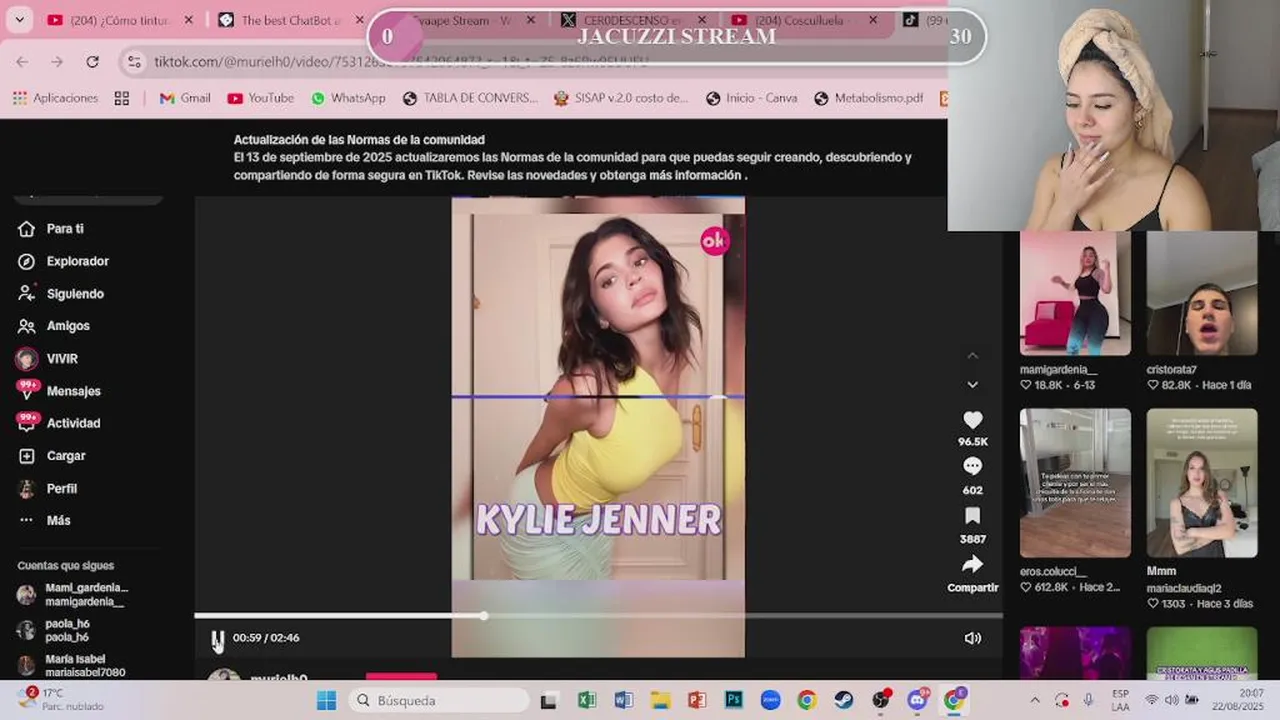Viewport: 1280px width, 720px height.
Task: Open the SISAP v.2.0 bookmark
Action: point(620,98)
